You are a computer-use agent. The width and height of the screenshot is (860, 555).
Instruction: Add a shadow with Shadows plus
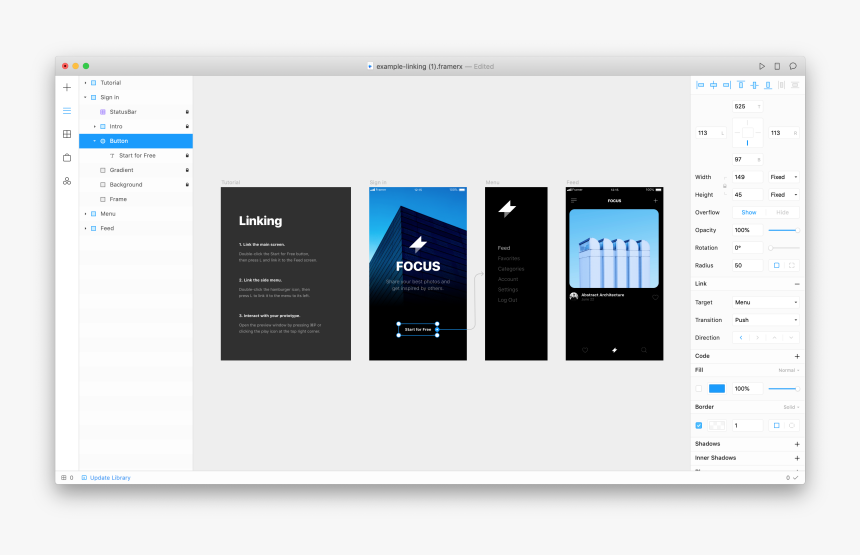[797, 444]
